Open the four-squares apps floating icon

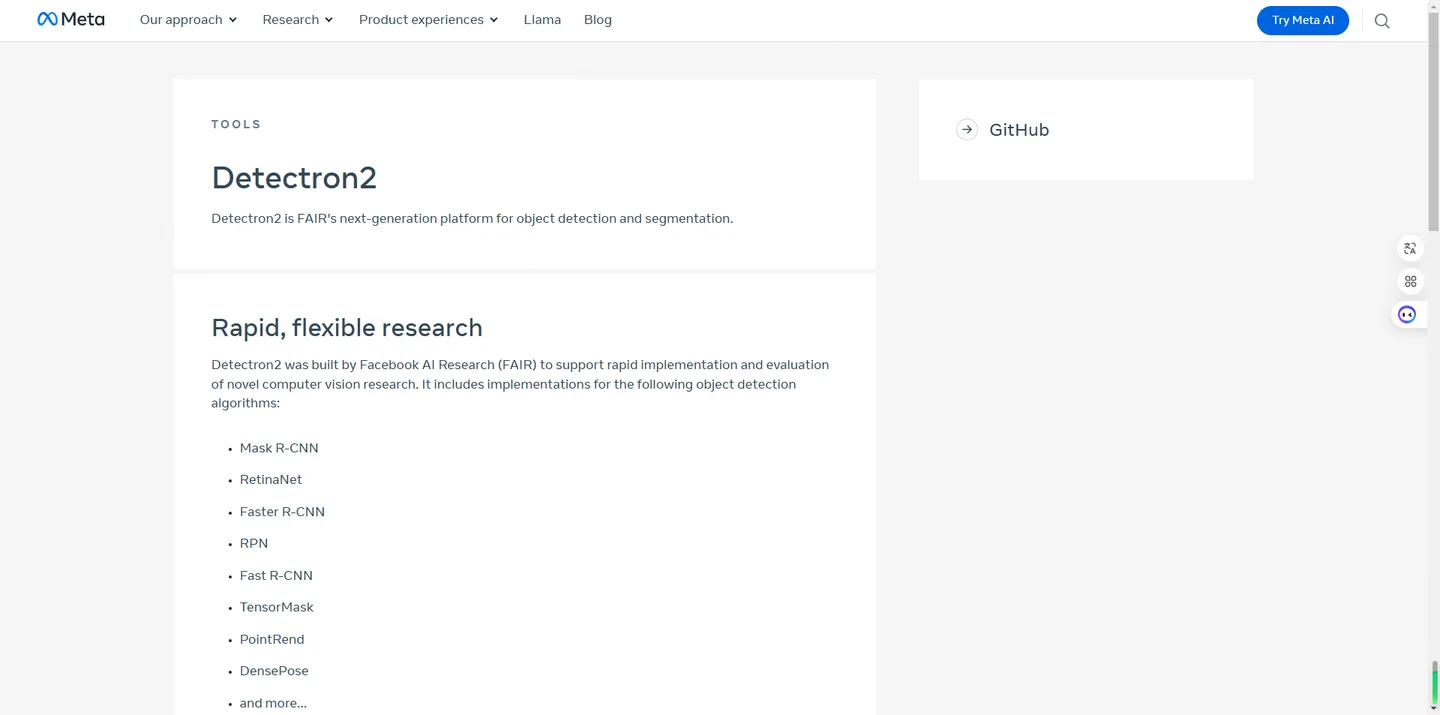click(1410, 281)
